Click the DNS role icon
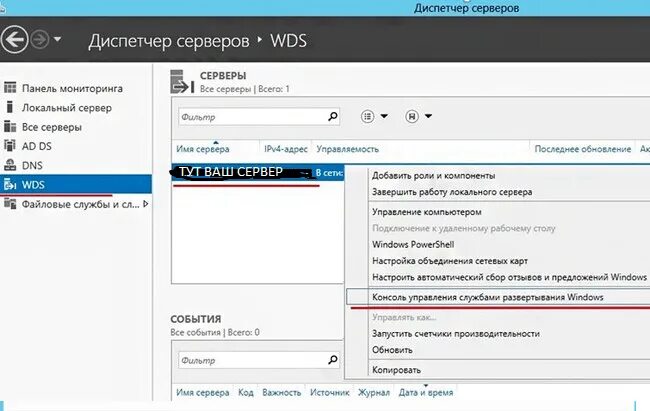The image size is (650, 411). point(10,165)
